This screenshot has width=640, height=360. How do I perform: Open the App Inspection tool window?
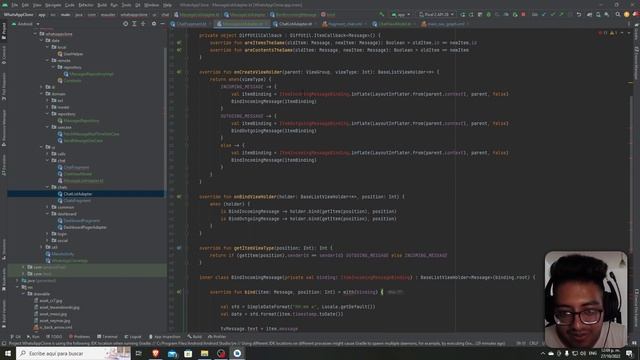tap(164, 337)
